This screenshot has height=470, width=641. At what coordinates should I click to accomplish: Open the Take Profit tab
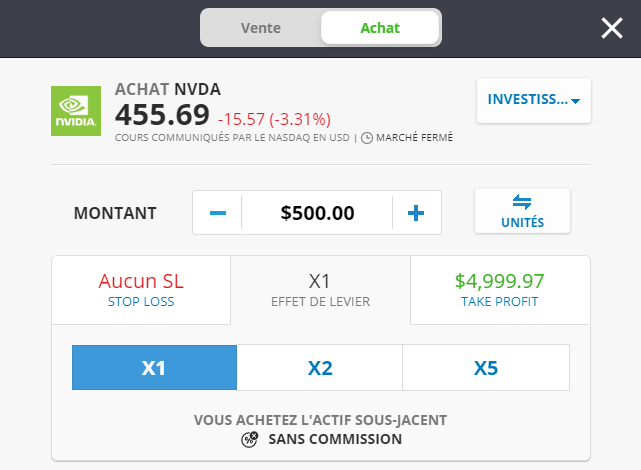click(500, 290)
